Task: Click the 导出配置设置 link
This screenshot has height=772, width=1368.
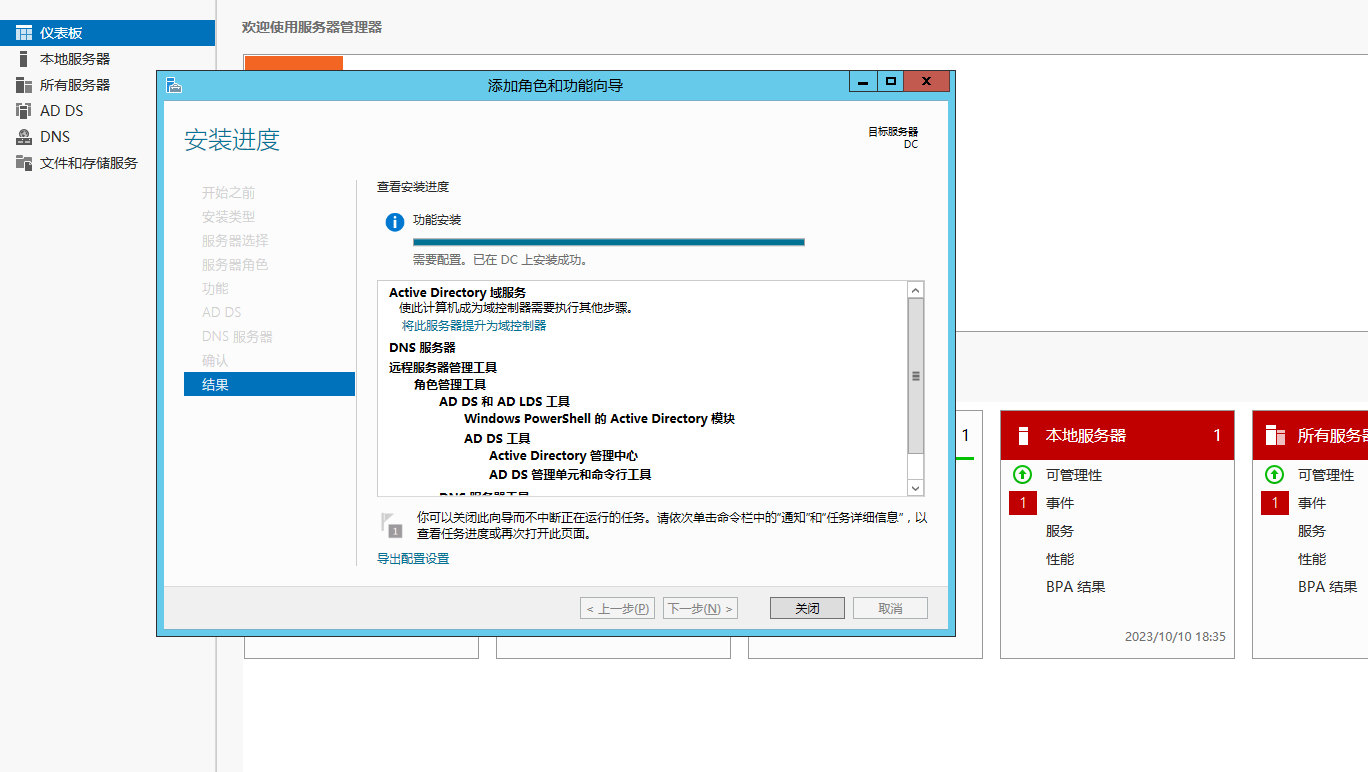Action: coord(413,559)
